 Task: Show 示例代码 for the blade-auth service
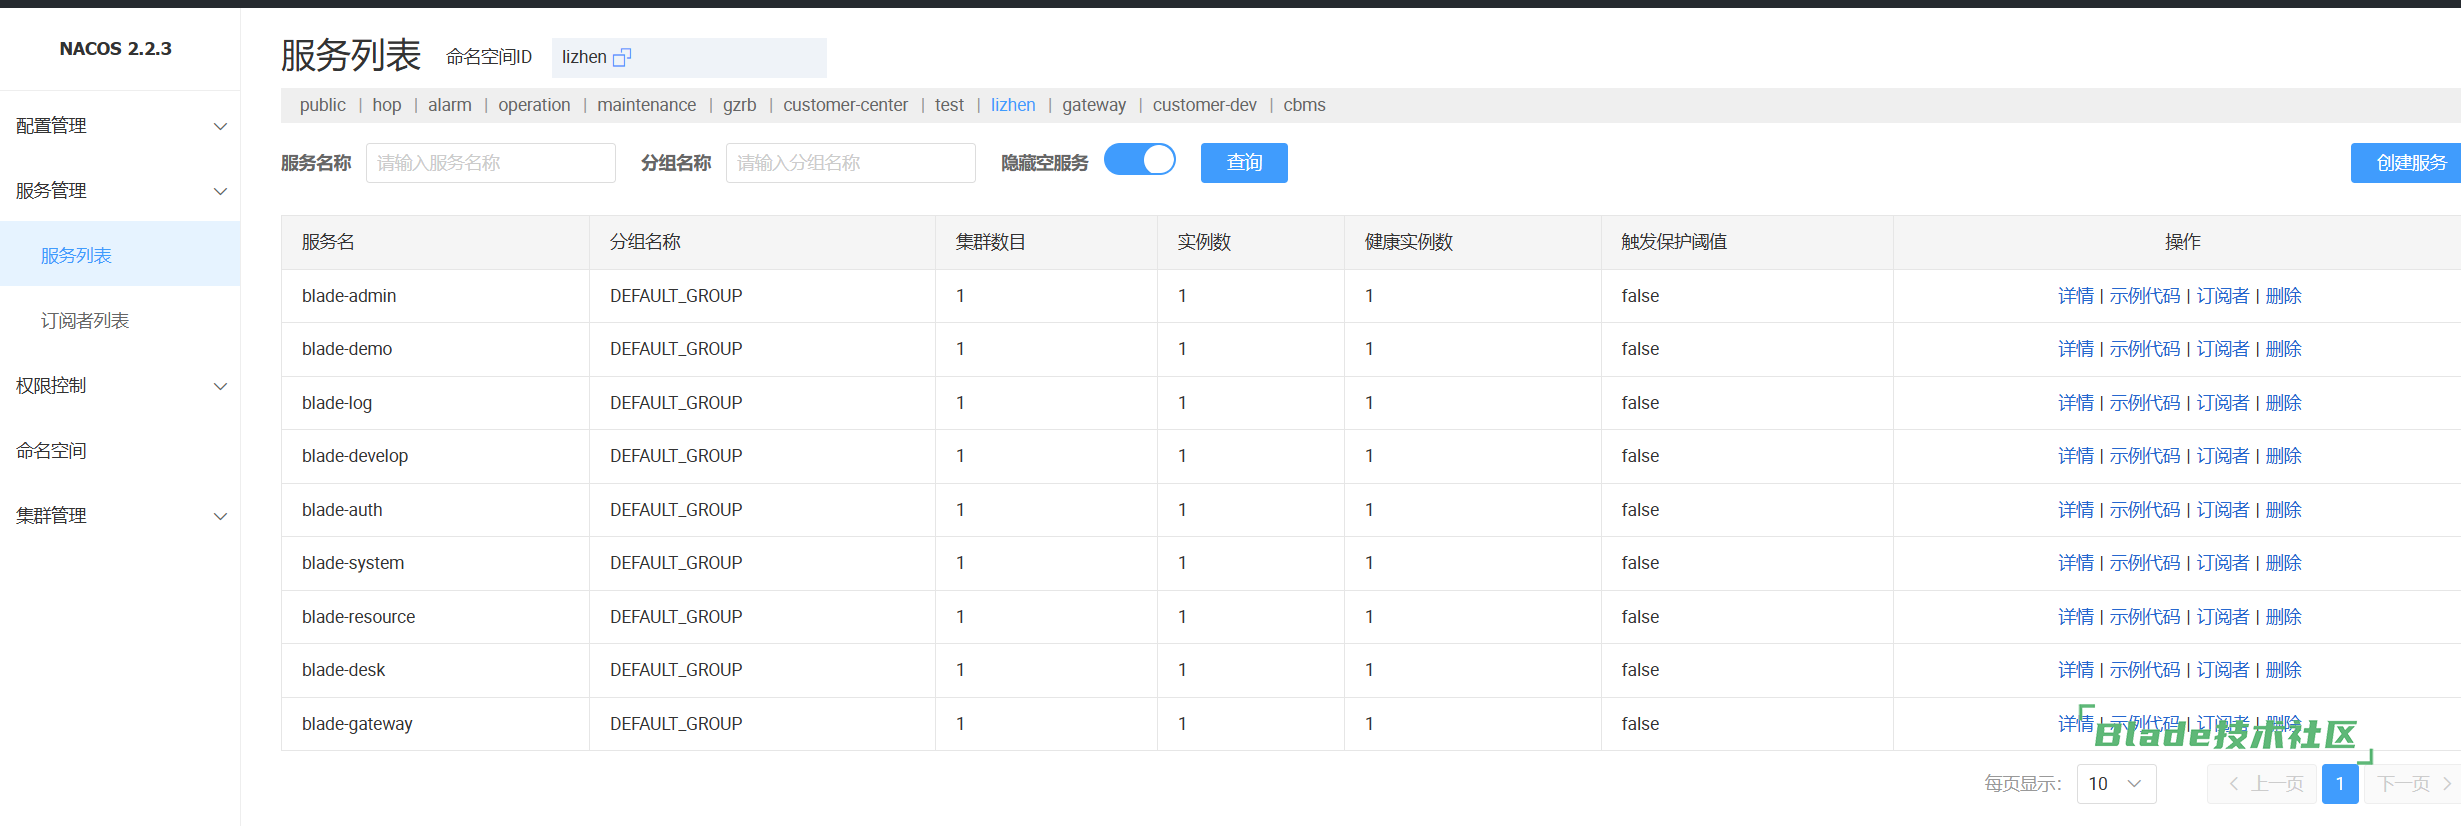2144,510
